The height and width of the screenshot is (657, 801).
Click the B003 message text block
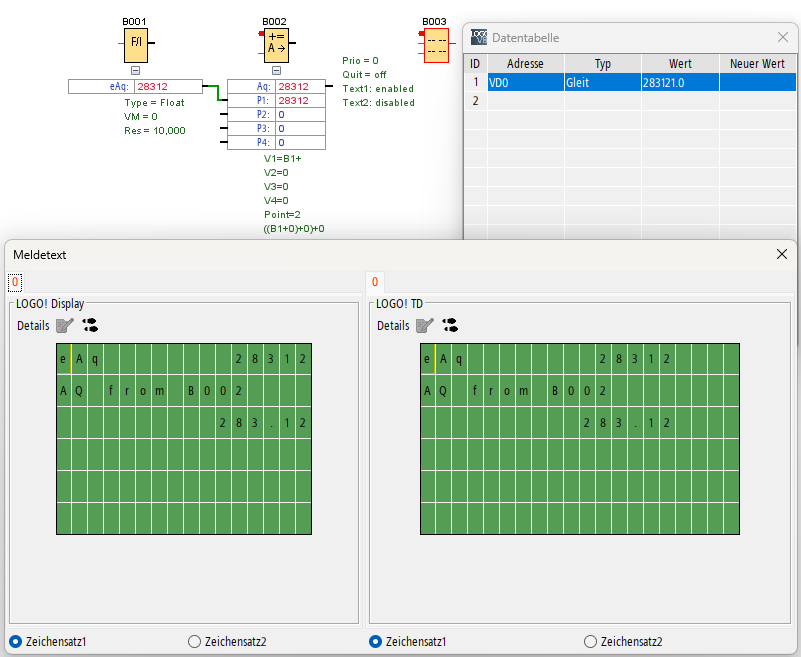[x=435, y=45]
